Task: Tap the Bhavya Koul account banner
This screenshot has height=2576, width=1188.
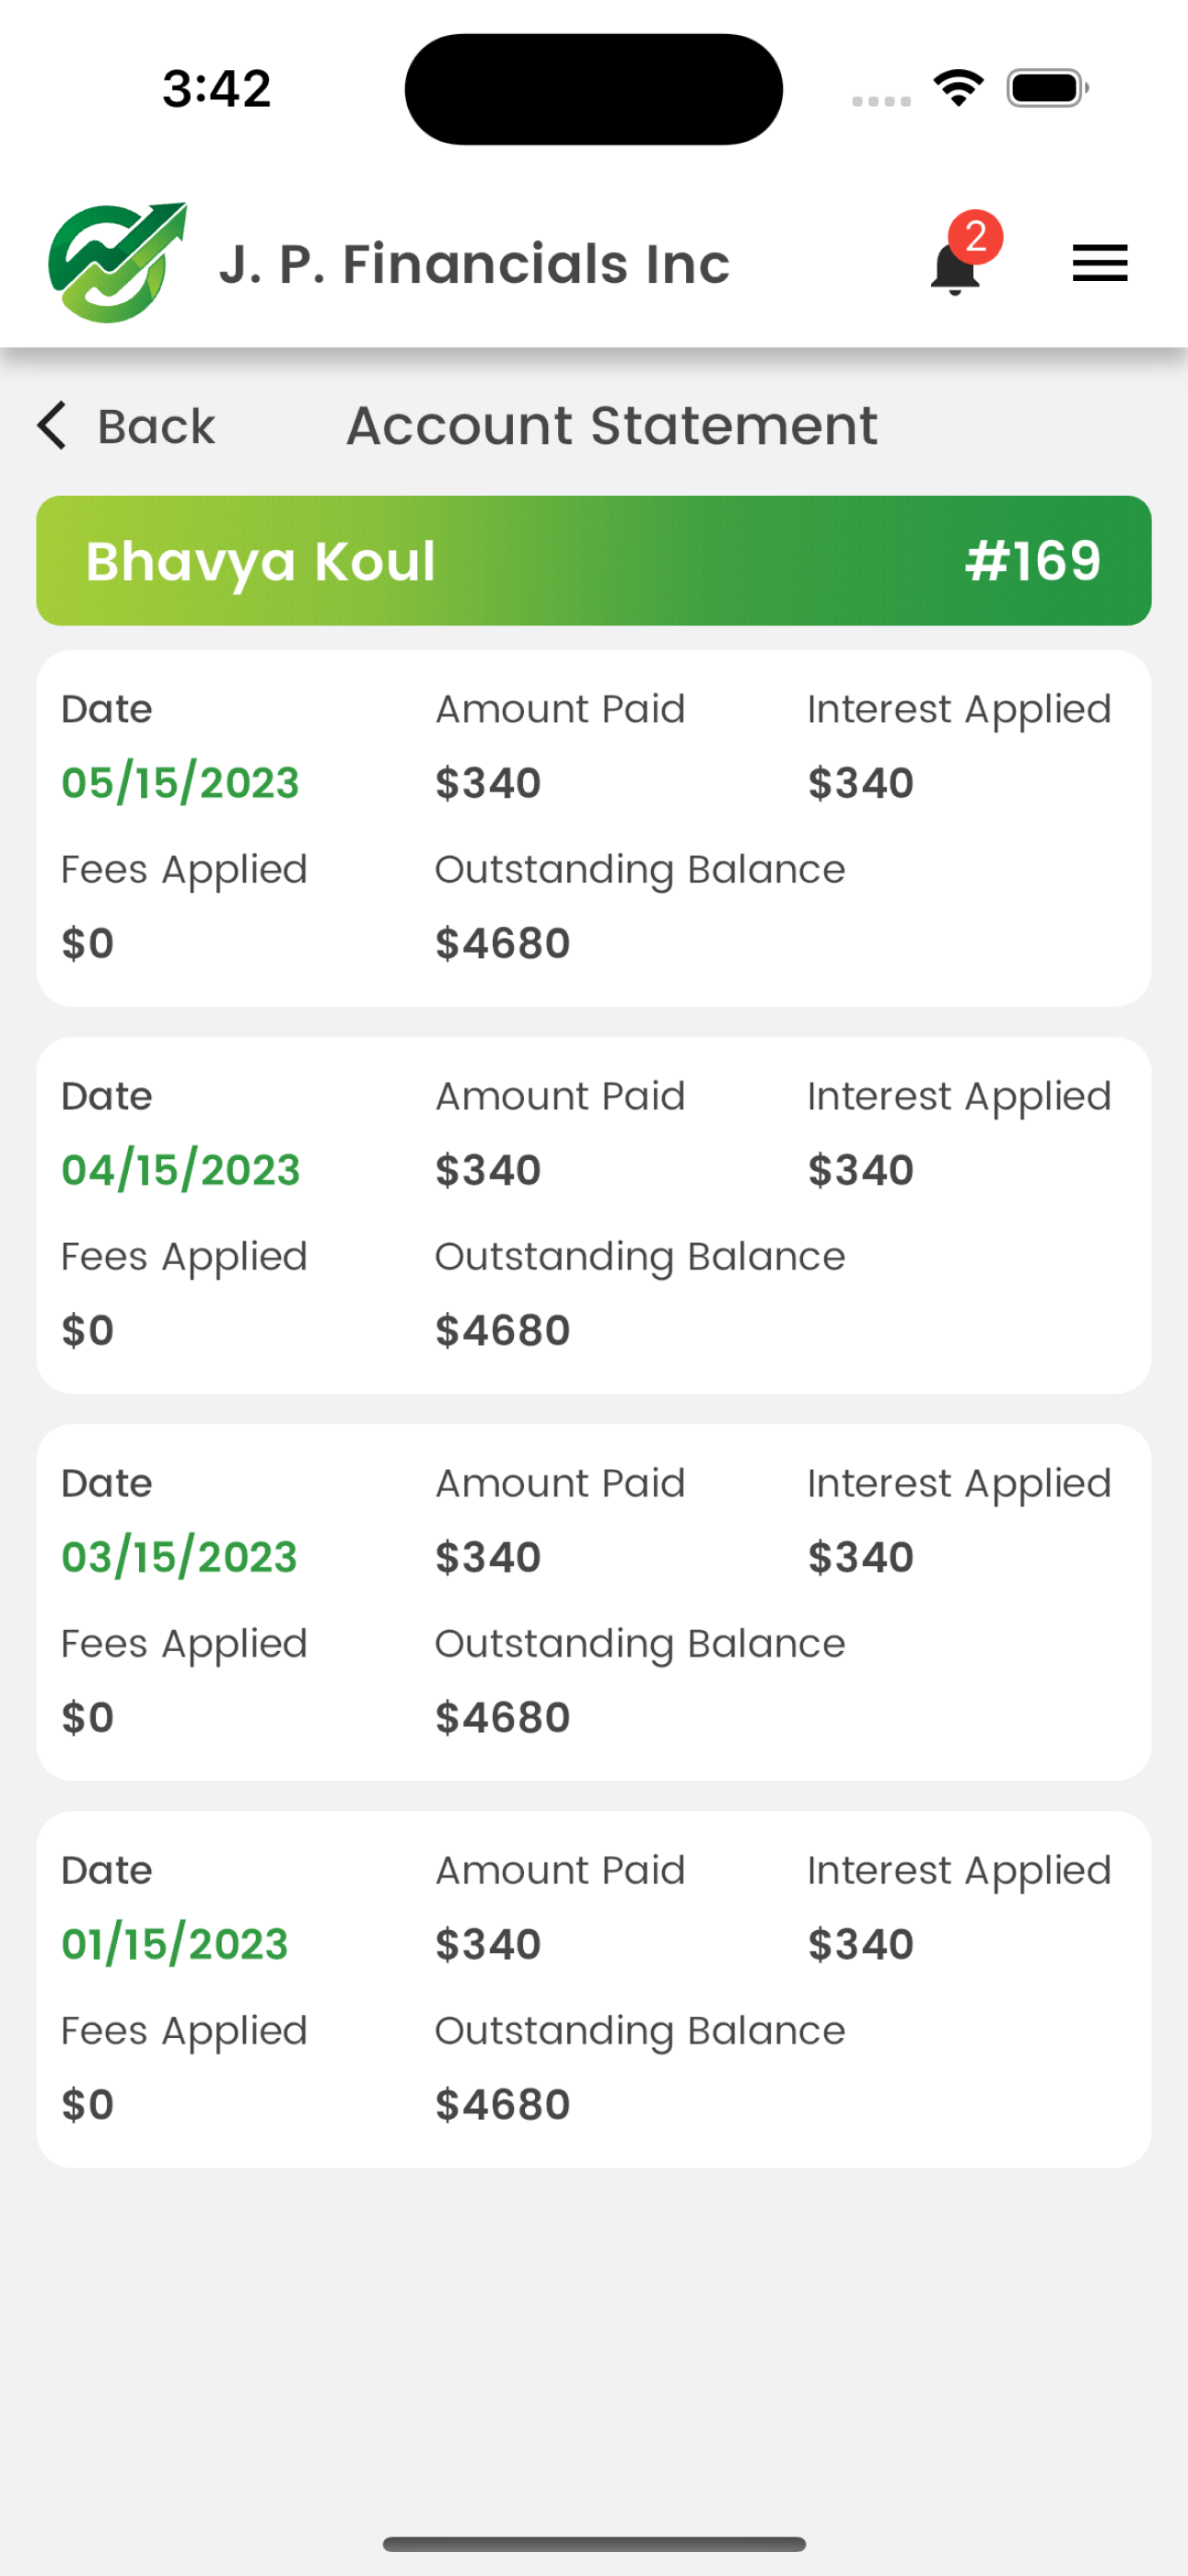Action: pos(594,561)
